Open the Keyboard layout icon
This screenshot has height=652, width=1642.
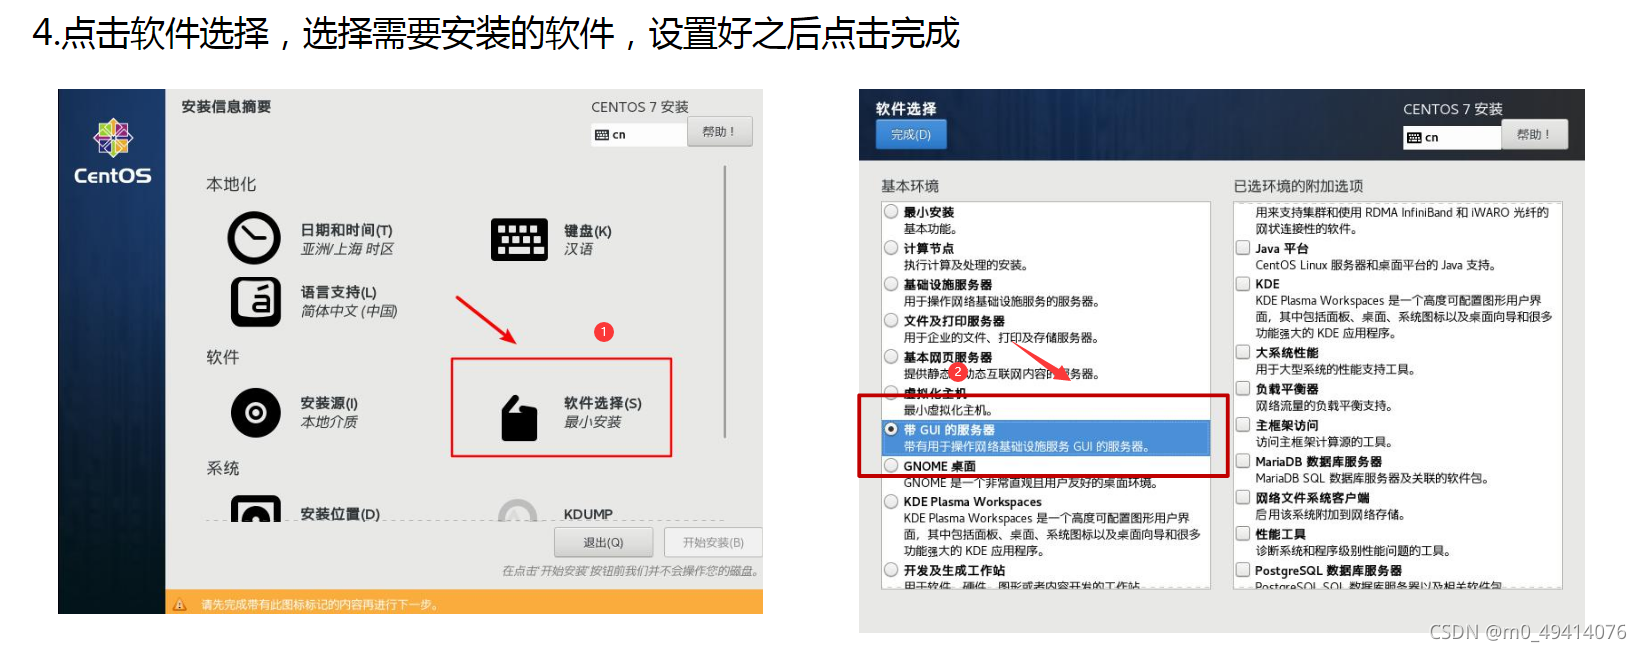[519, 239]
